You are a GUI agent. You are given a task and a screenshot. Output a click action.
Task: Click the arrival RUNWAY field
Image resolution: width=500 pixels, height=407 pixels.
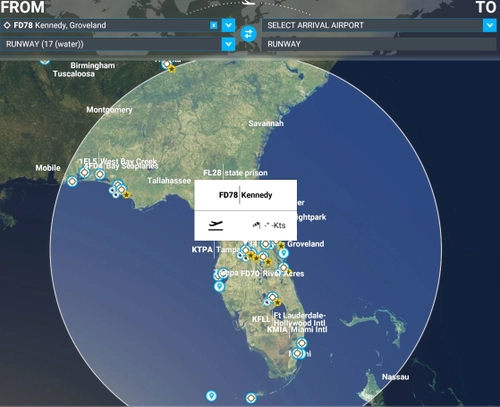point(379,44)
